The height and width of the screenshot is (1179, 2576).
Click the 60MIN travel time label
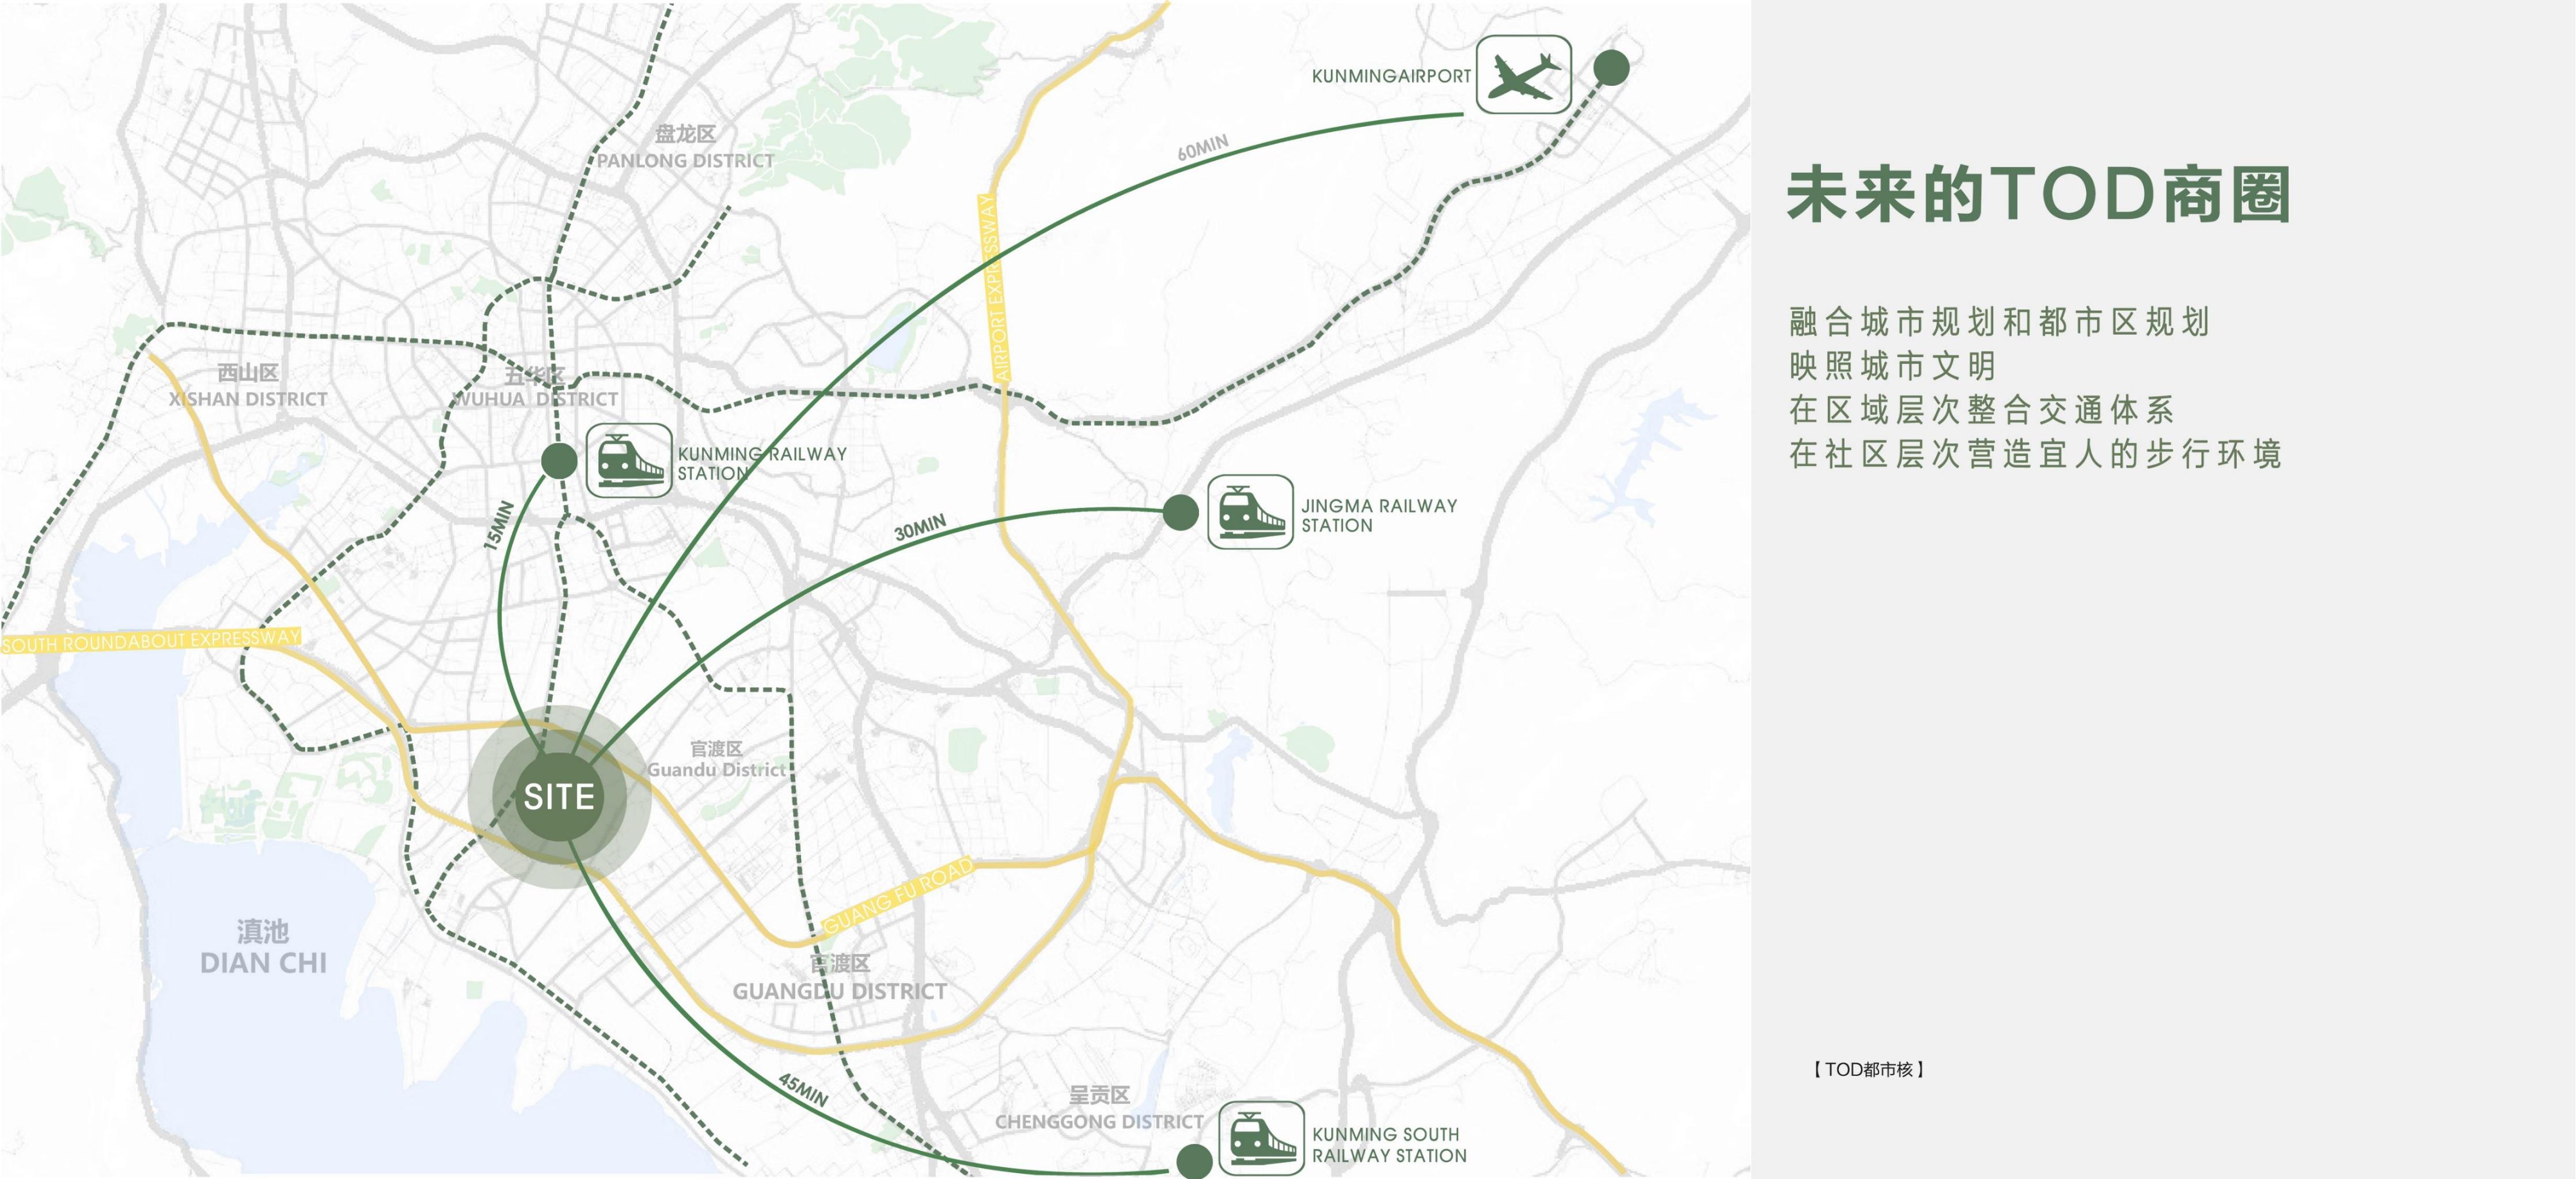click(x=1202, y=148)
